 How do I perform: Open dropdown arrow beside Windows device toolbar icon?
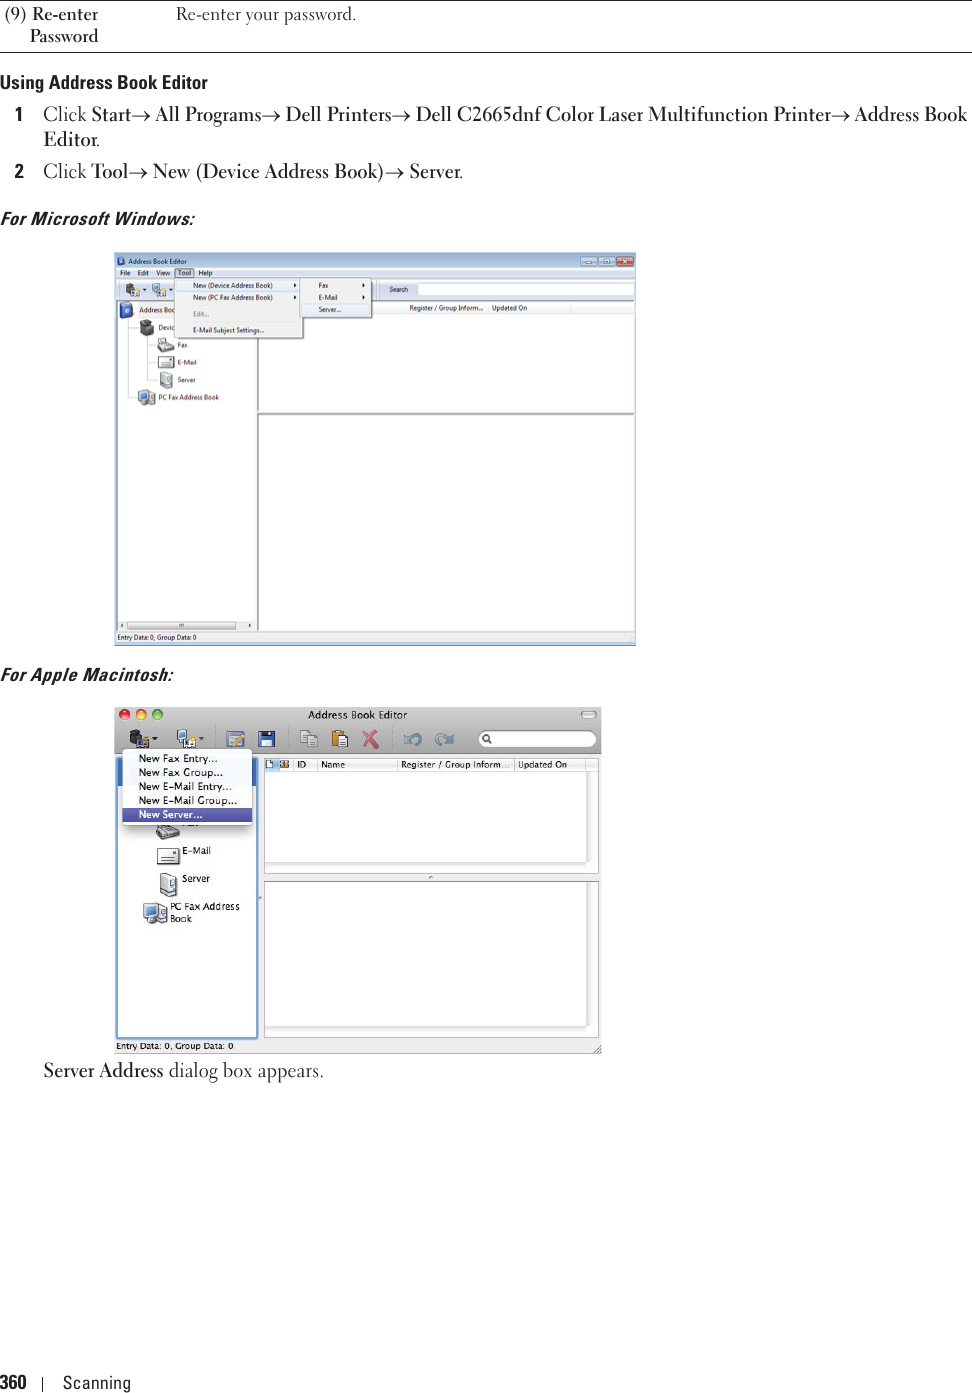point(144,291)
